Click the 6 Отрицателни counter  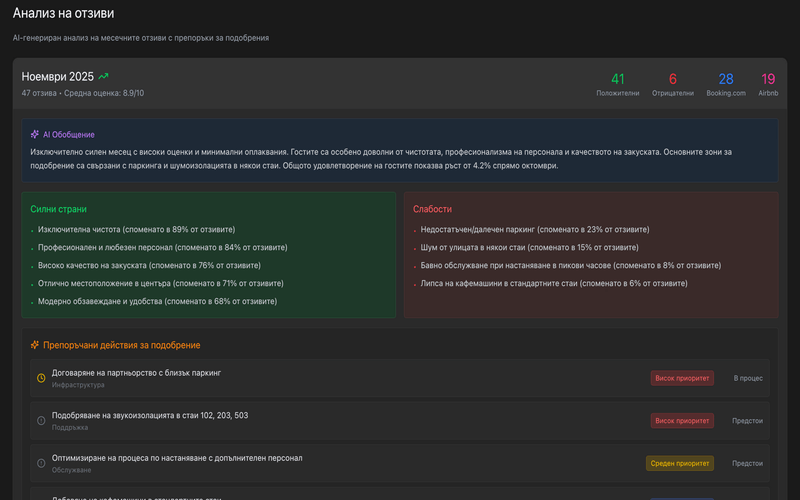[673, 84]
